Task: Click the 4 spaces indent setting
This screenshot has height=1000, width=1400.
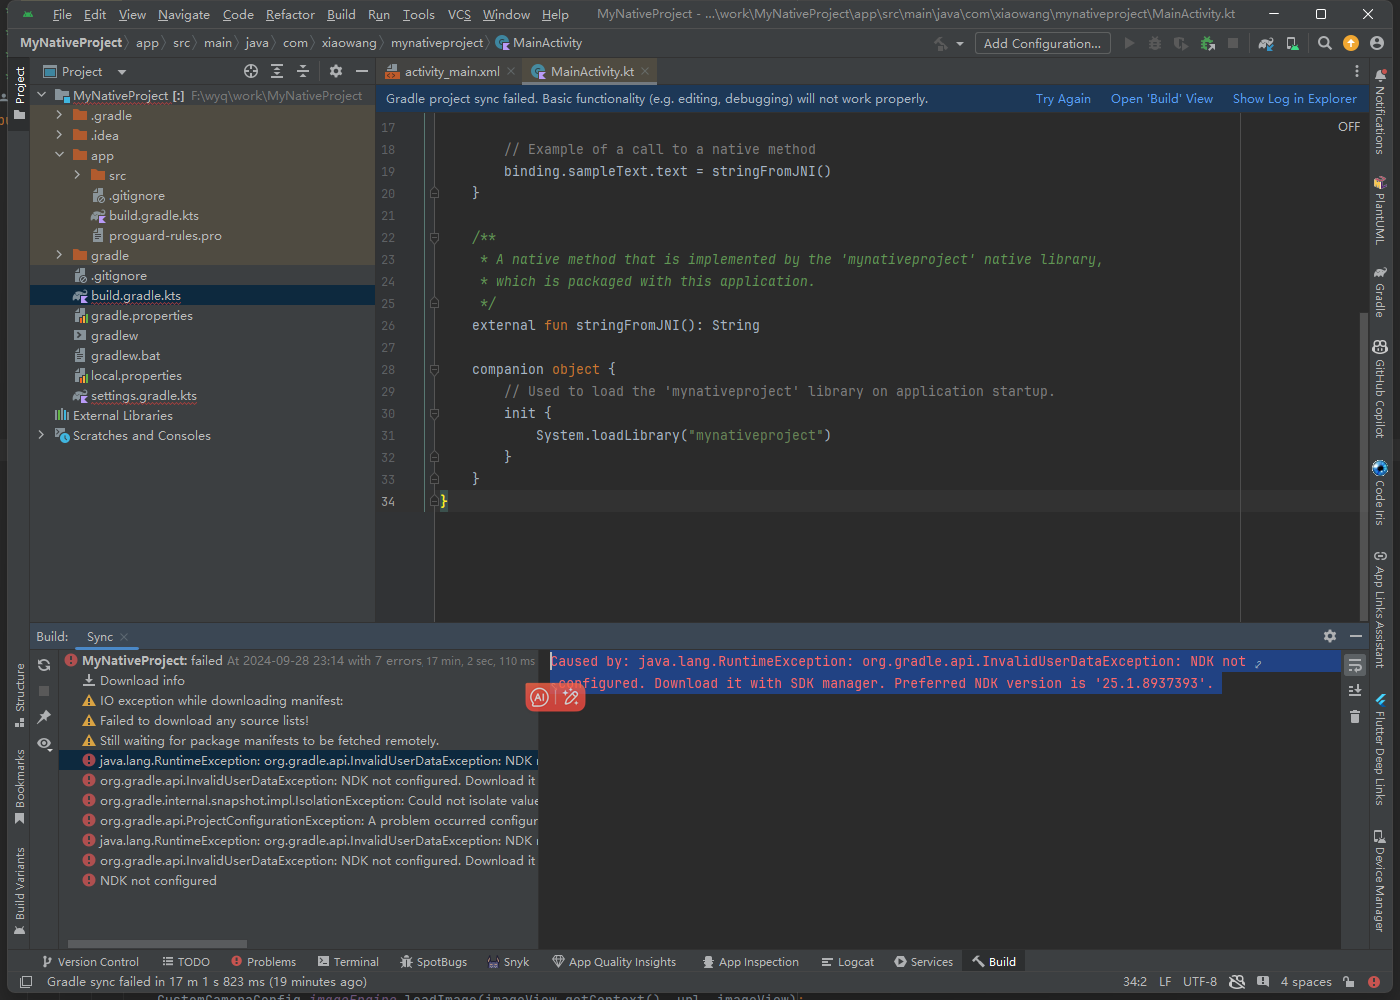Action: [1306, 982]
